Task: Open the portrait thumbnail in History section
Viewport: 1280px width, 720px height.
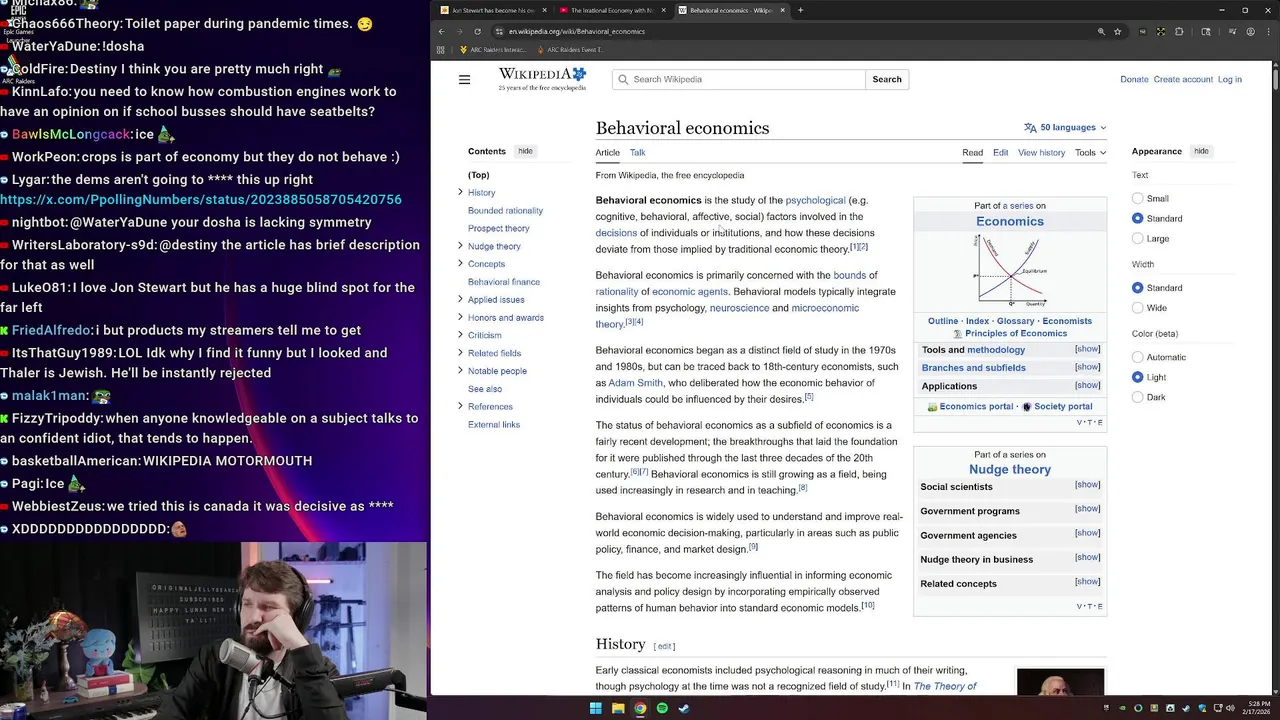Action: click(1060, 681)
